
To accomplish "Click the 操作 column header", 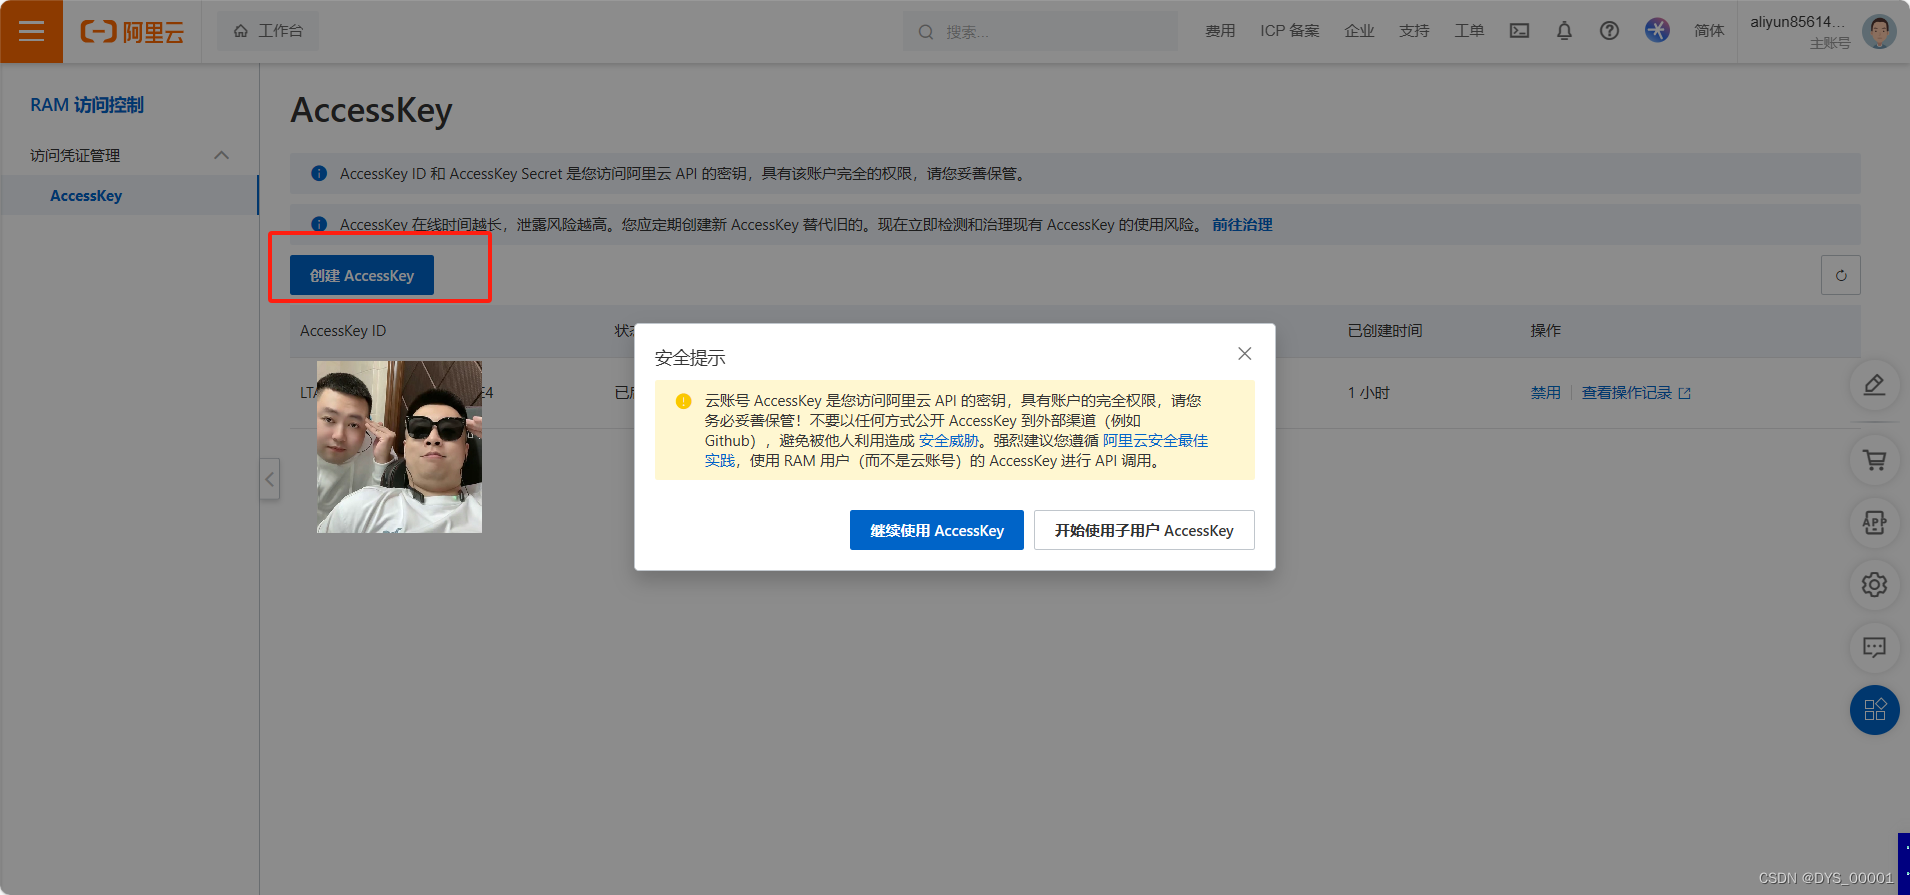I will tap(1545, 331).
